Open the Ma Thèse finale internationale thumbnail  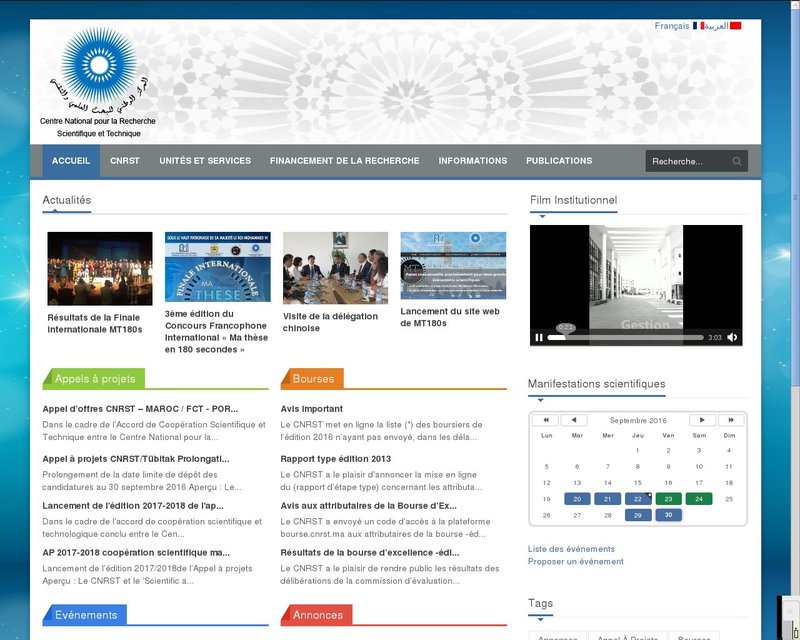pyautogui.click(x=217, y=266)
